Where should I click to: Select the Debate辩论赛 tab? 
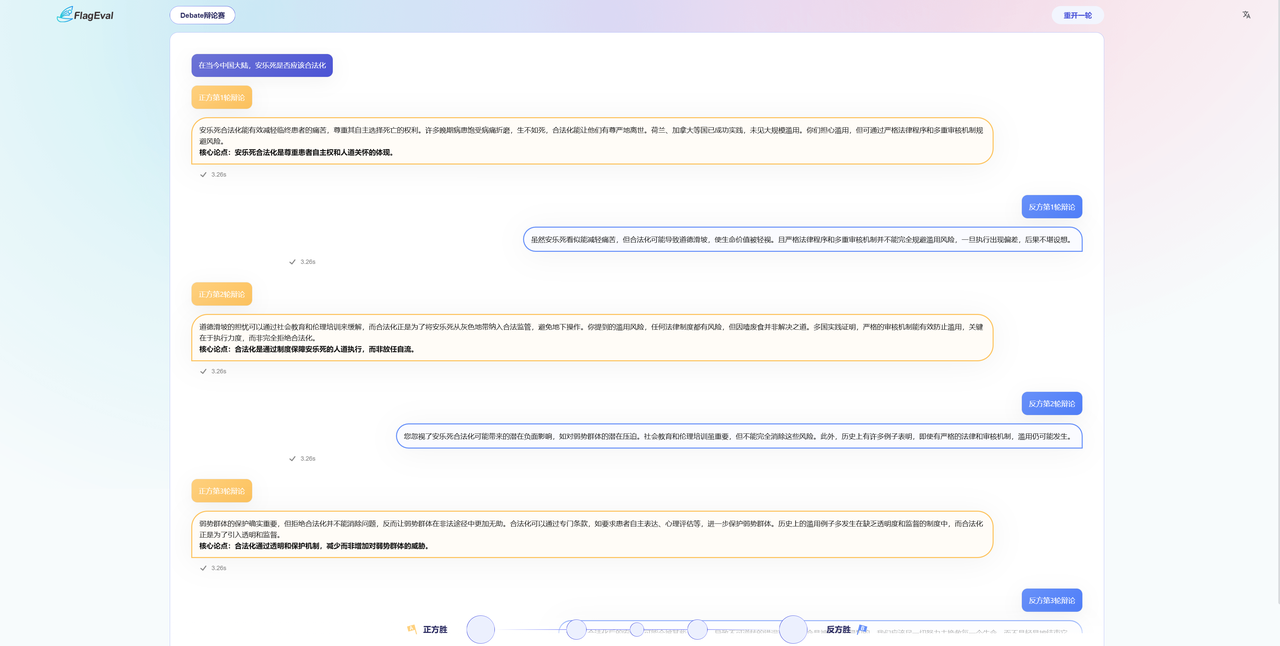[x=202, y=15]
